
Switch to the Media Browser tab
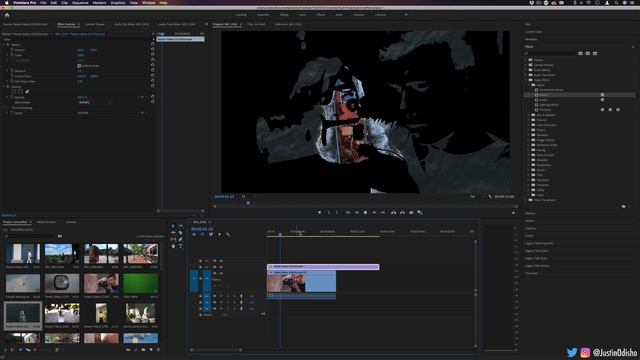click(x=46, y=222)
